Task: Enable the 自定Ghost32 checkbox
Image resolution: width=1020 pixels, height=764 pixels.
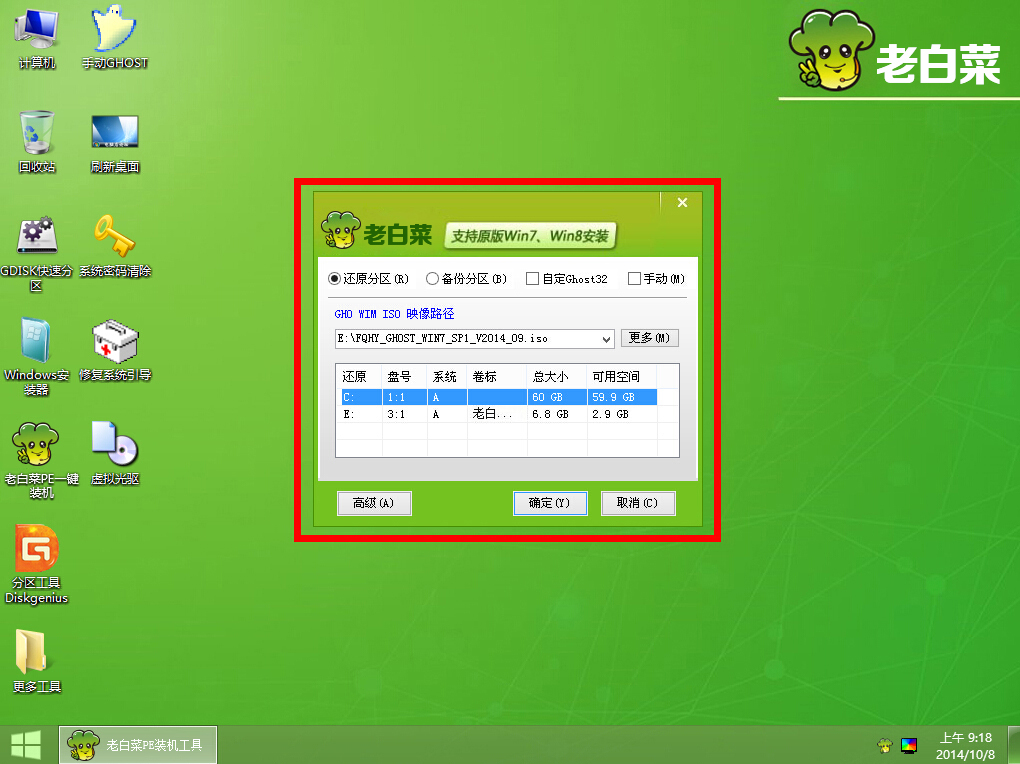Action: pyautogui.click(x=566, y=279)
